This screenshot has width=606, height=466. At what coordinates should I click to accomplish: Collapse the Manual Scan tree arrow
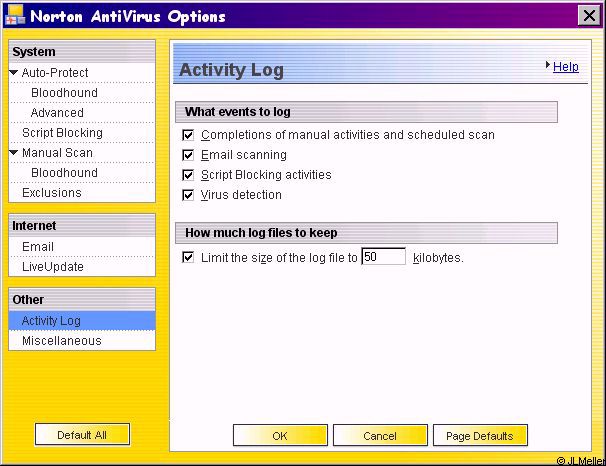pos(14,153)
